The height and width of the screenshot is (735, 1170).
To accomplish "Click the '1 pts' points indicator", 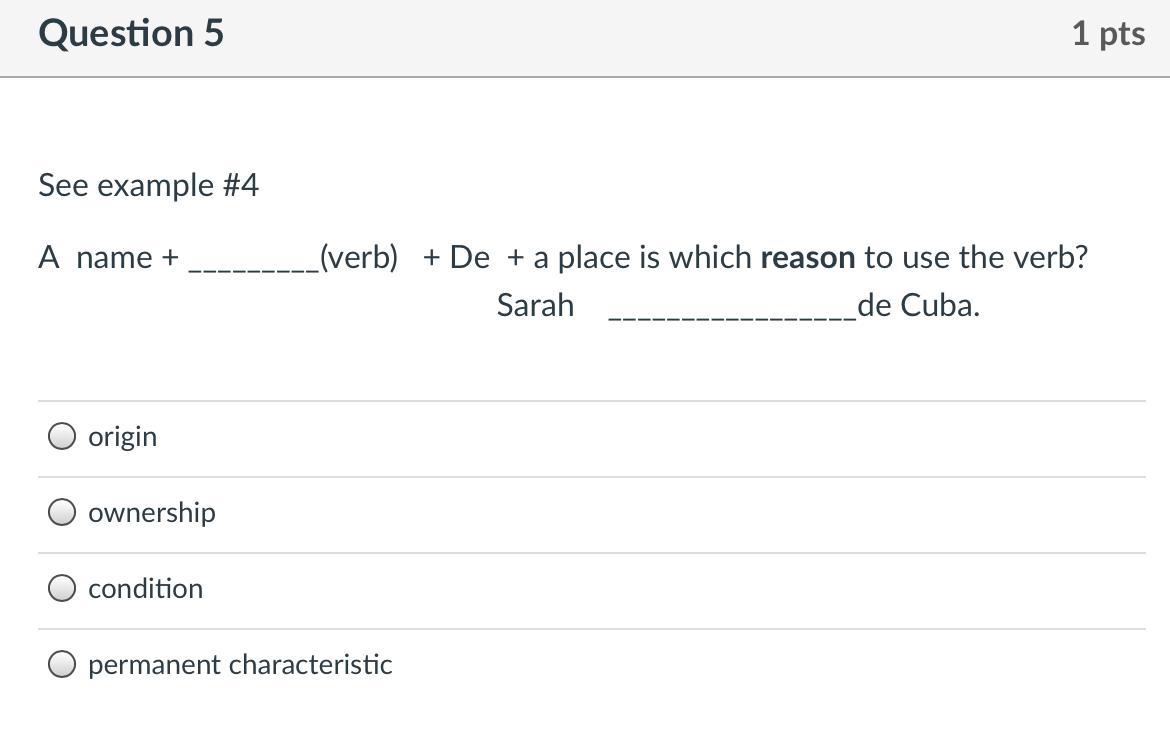I will 1108,33.
